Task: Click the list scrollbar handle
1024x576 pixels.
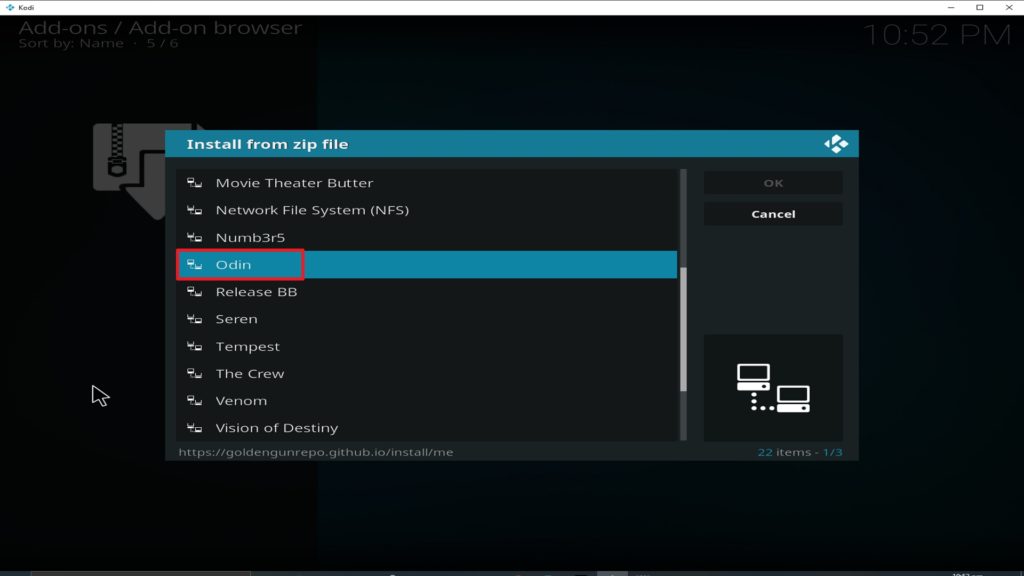Action: pyautogui.click(x=683, y=329)
